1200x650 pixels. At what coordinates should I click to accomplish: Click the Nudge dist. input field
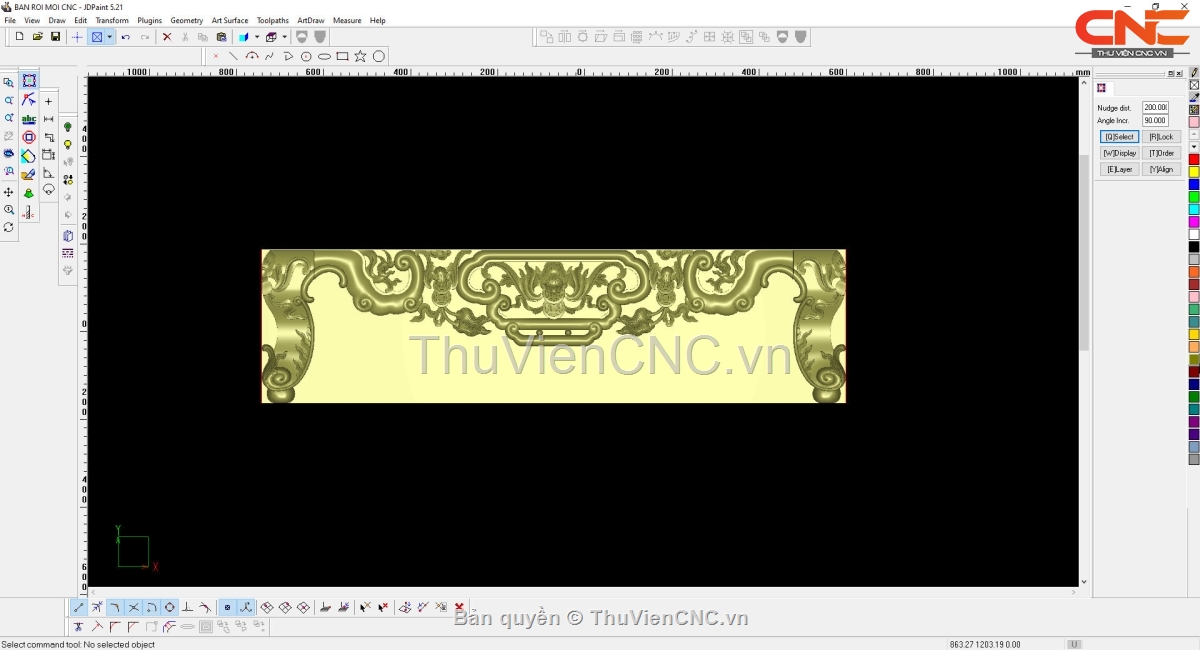point(1155,107)
